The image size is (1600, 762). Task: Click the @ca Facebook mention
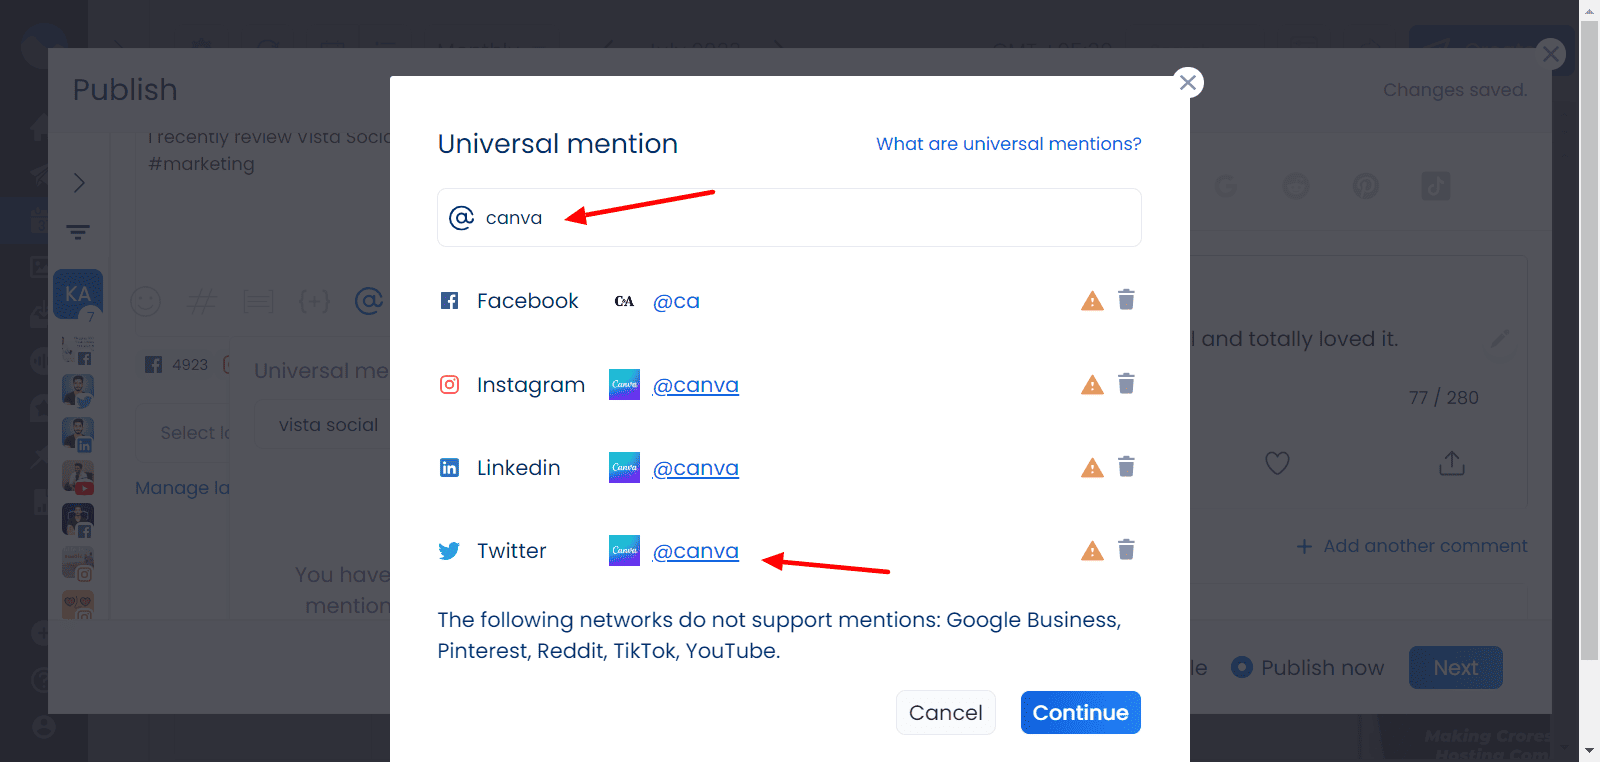tap(676, 301)
